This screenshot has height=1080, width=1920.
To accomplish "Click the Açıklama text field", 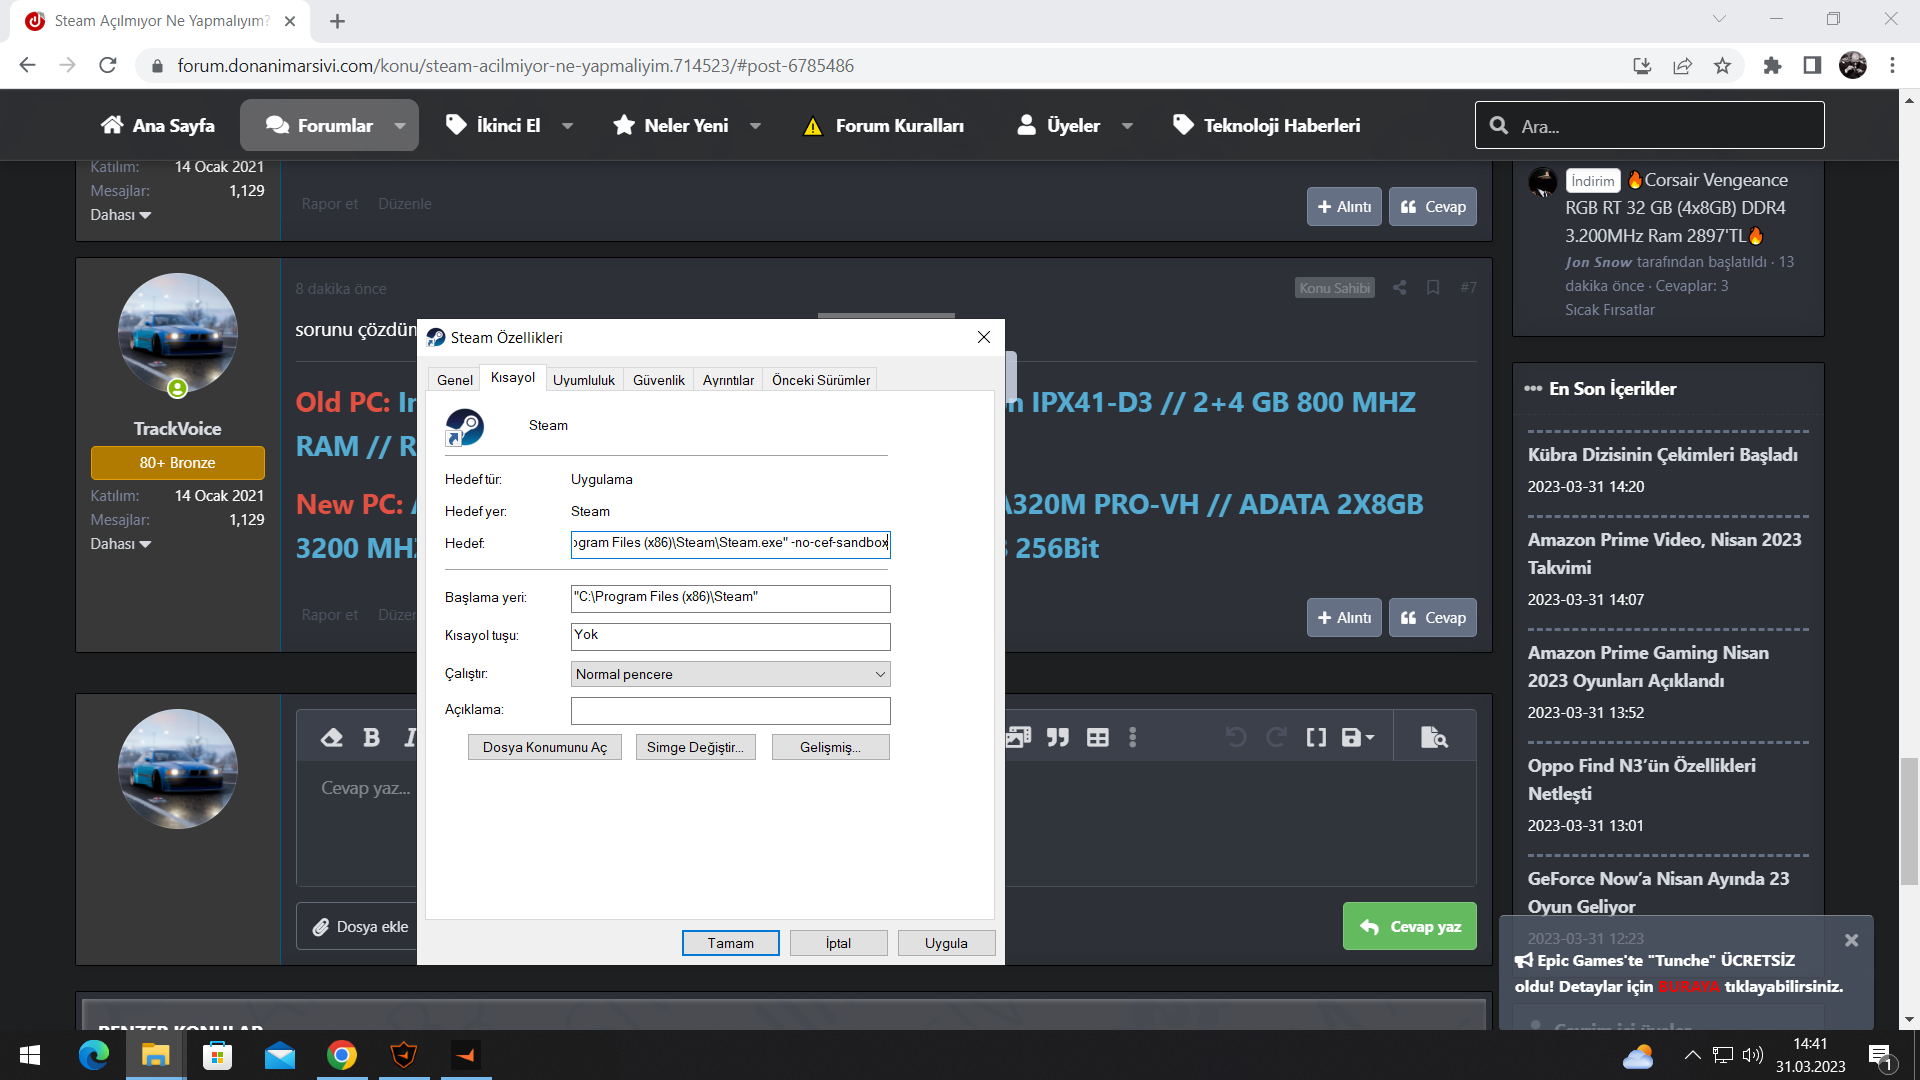I will tap(730, 710).
